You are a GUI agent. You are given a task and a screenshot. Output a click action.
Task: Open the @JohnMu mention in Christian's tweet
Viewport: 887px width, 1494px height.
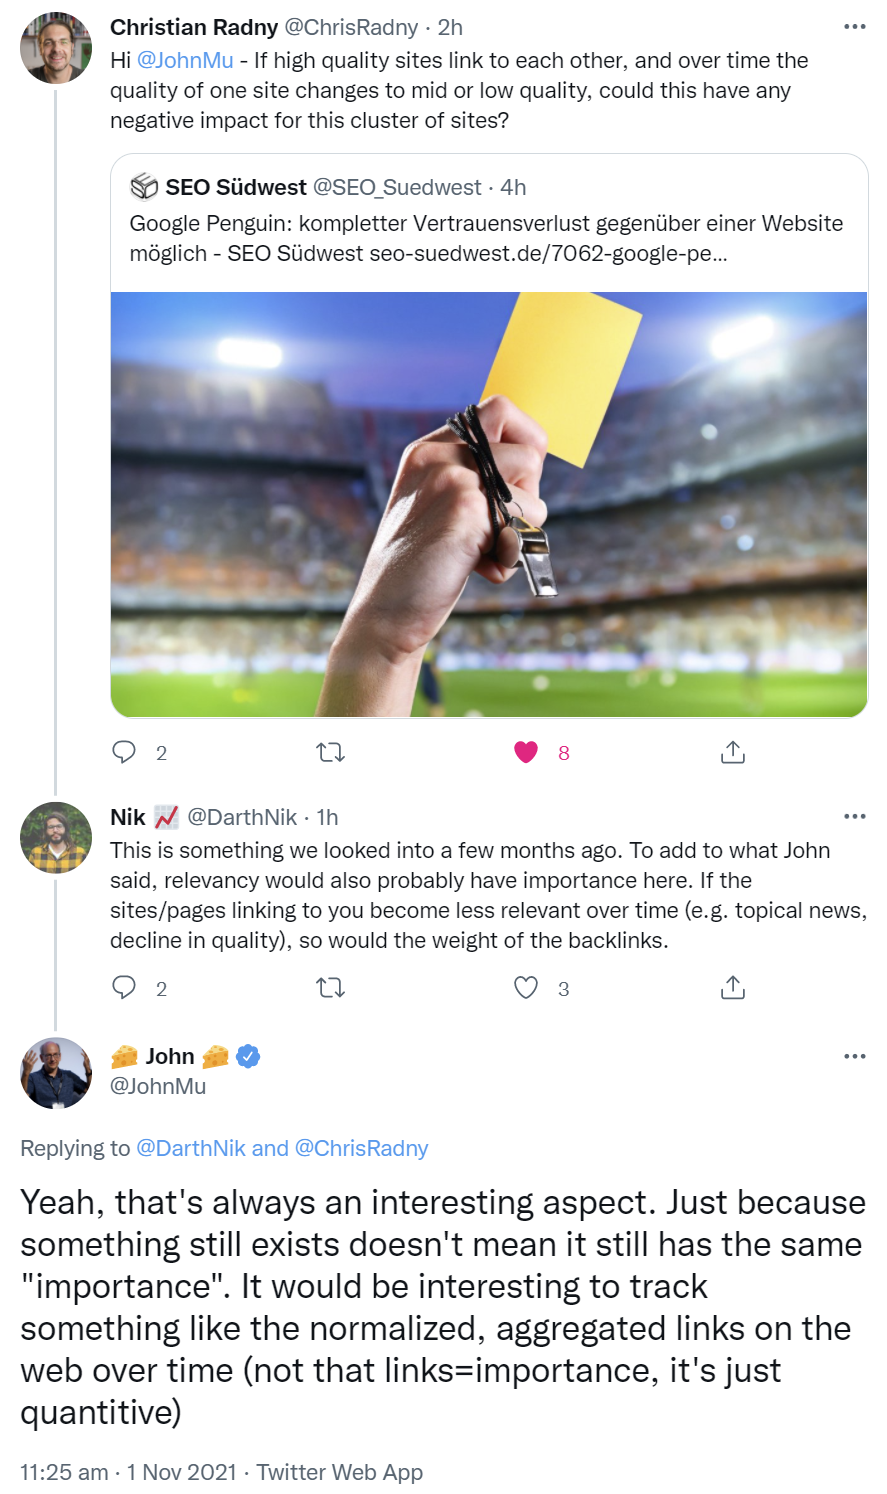185,60
